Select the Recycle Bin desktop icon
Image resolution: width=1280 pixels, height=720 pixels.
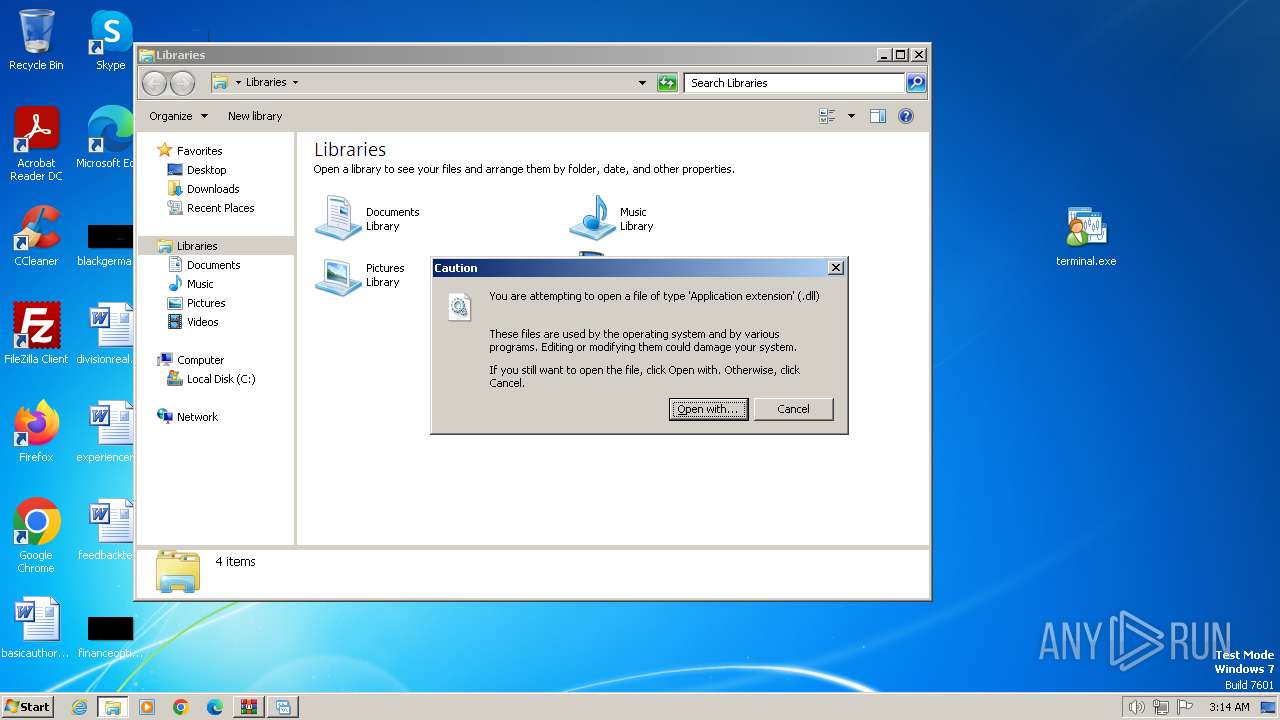click(x=36, y=40)
